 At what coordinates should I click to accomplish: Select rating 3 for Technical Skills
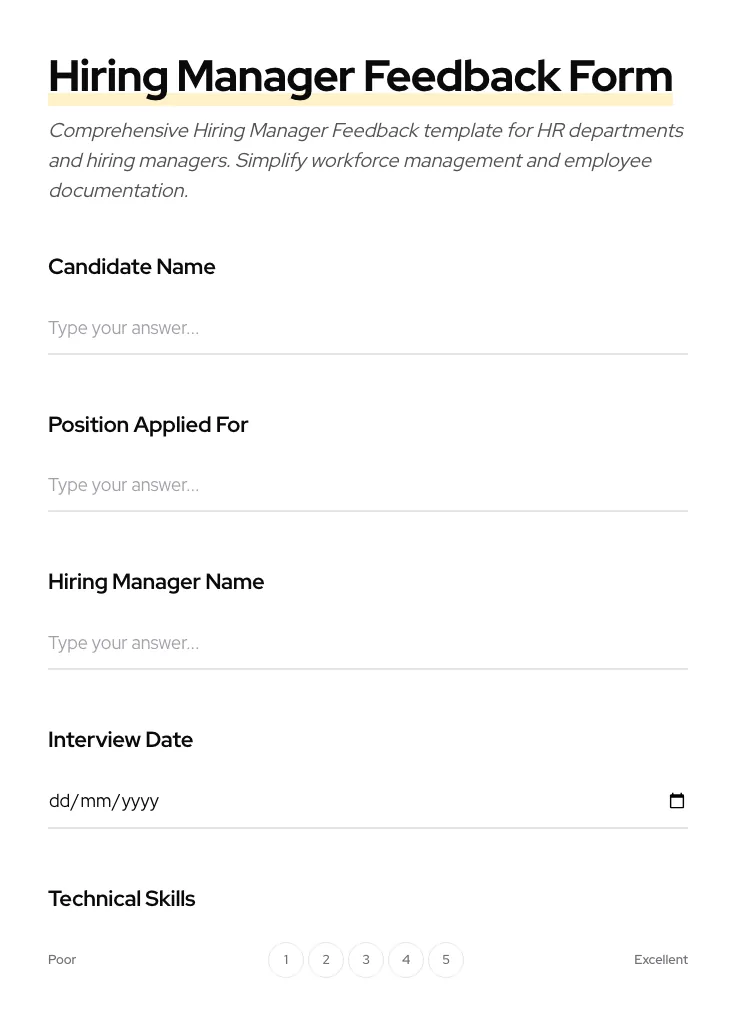pyautogui.click(x=366, y=959)
